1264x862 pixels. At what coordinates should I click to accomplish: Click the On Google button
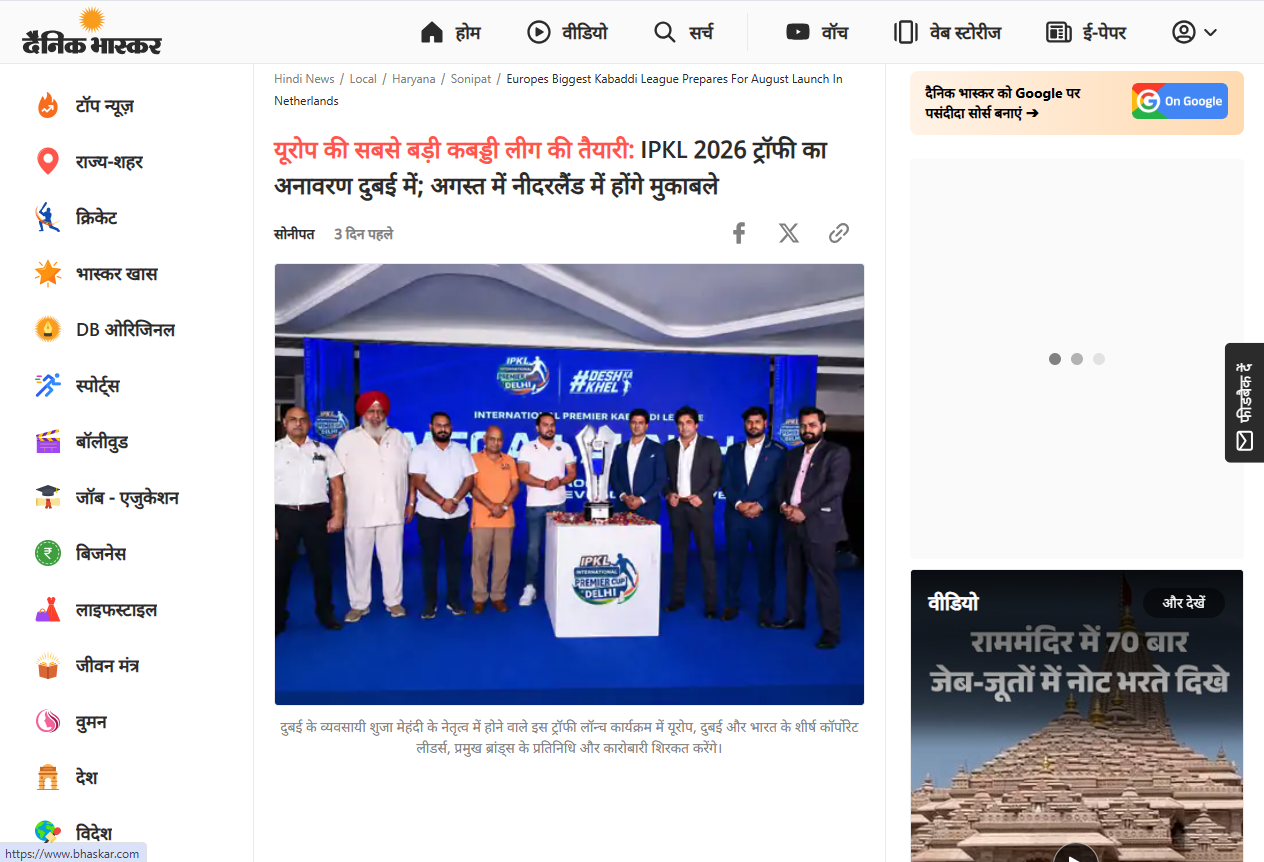1180,101
